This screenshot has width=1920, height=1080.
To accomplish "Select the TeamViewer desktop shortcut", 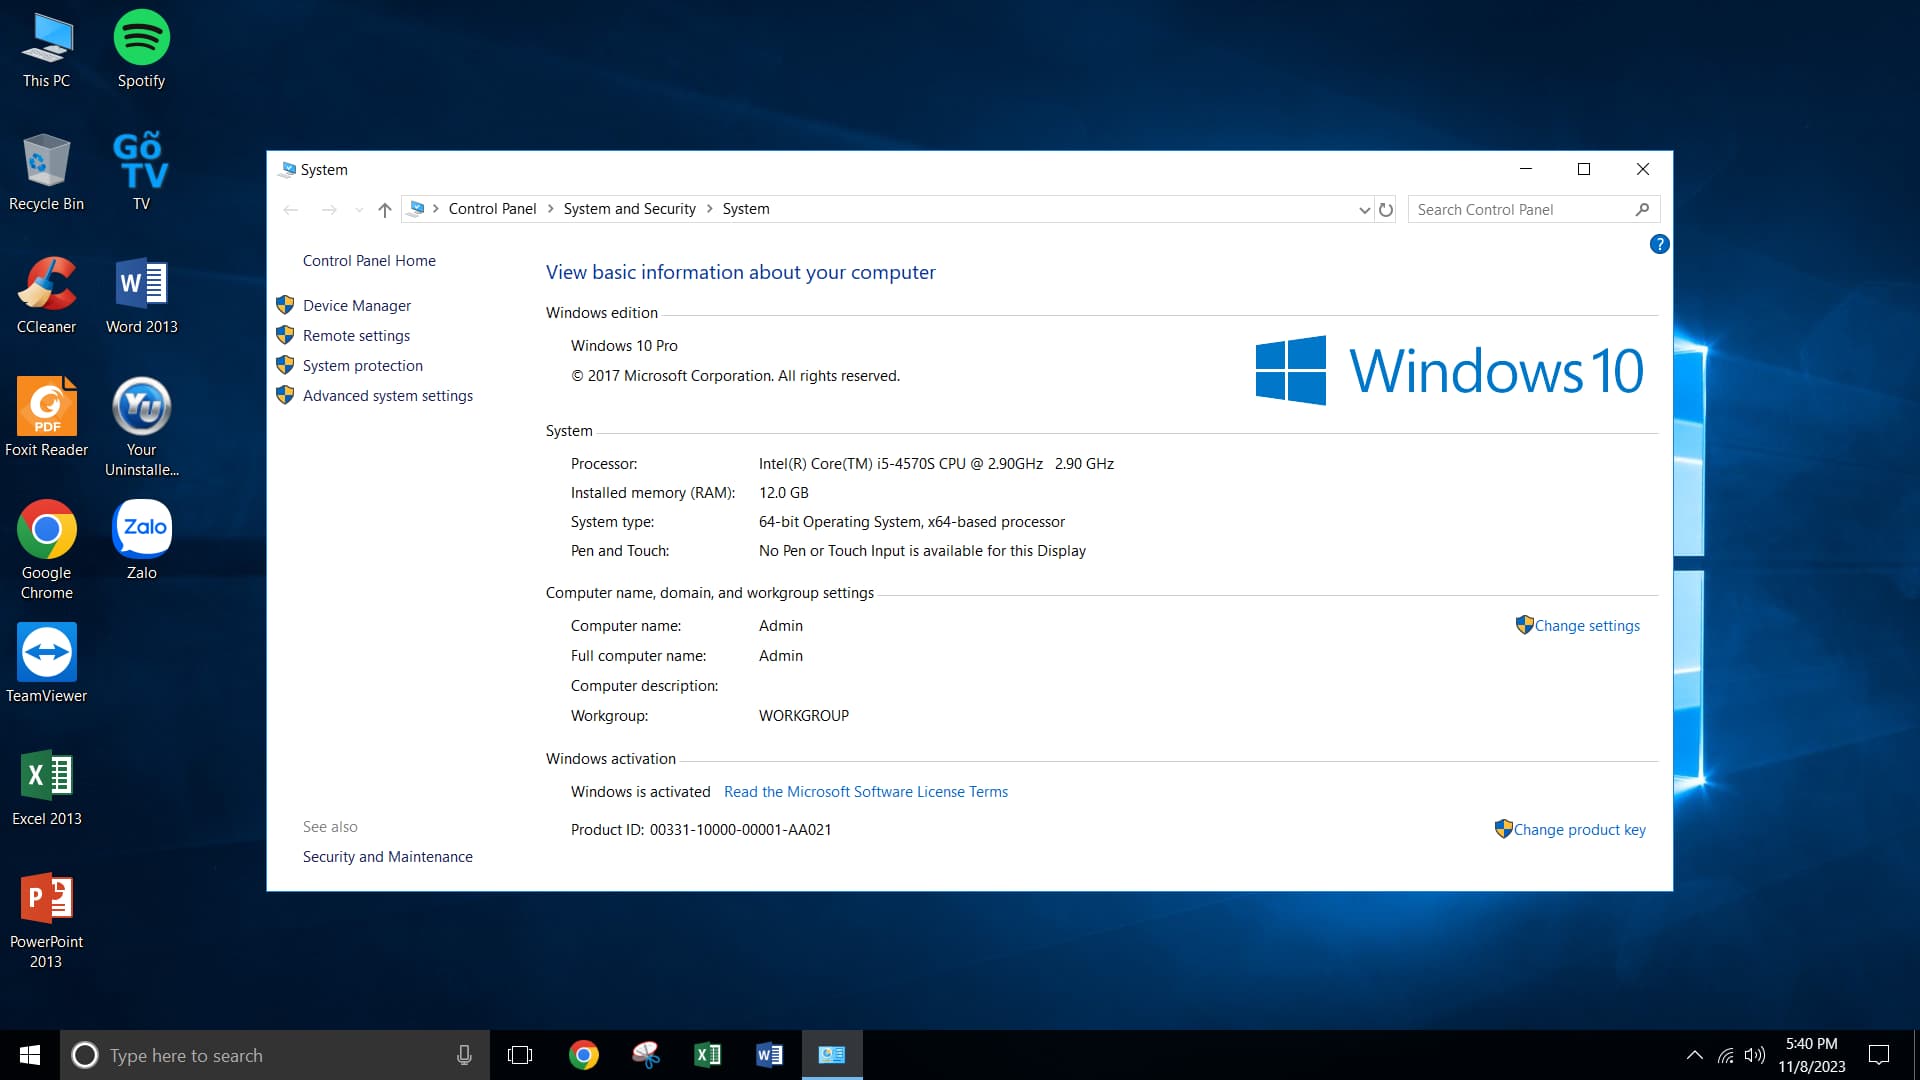I will (46, 664).
